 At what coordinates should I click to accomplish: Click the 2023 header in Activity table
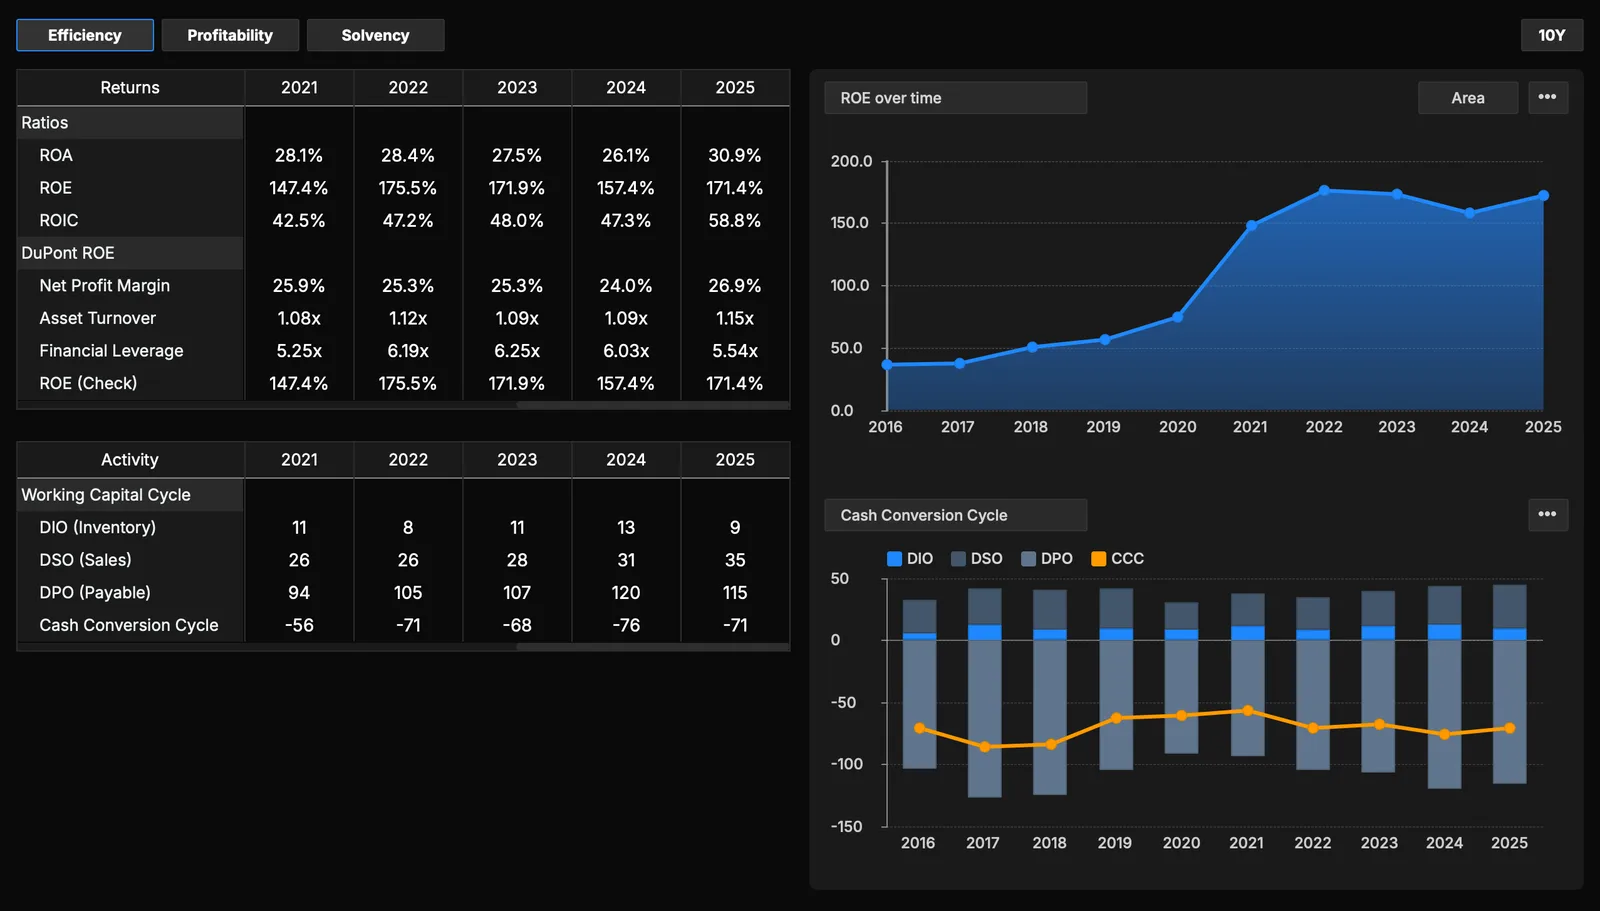pyautogui.click(x=517, y=460)
